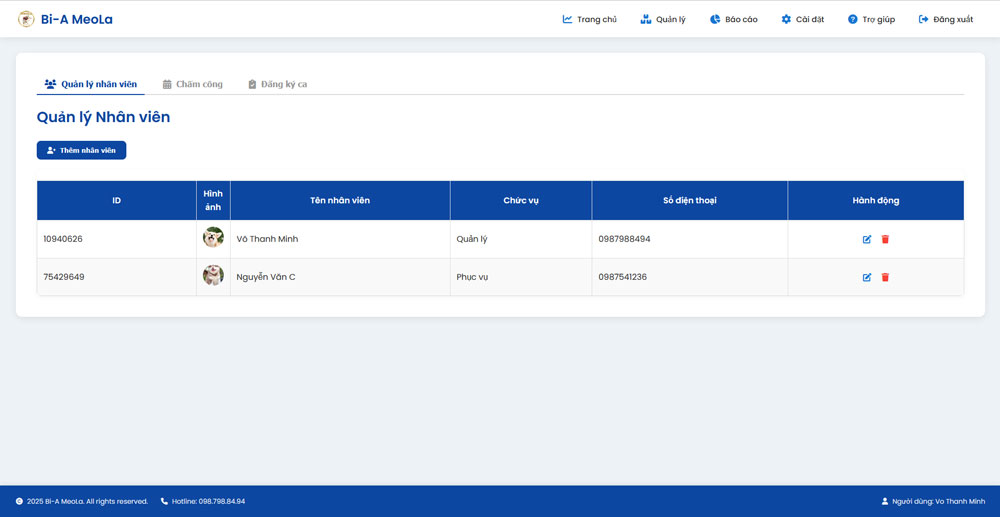Click the edit icon for Võ Thanh Minh
The height and width of the screenshot is (517, 1000).
867,239
